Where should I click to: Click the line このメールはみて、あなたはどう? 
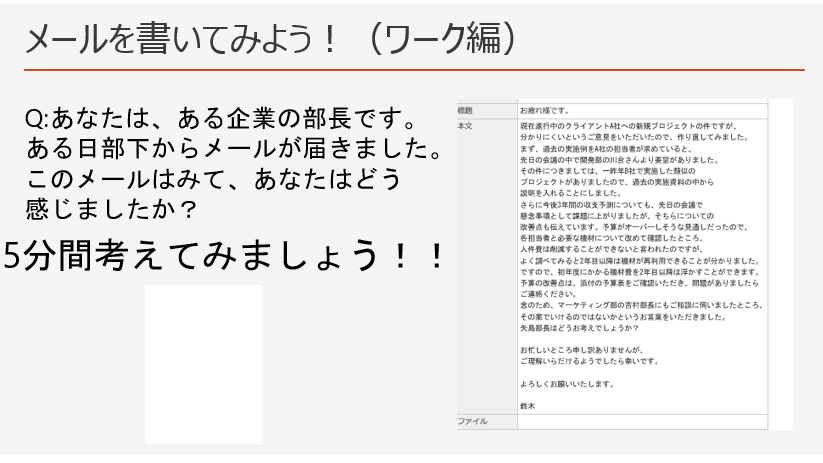click(213, 180)
